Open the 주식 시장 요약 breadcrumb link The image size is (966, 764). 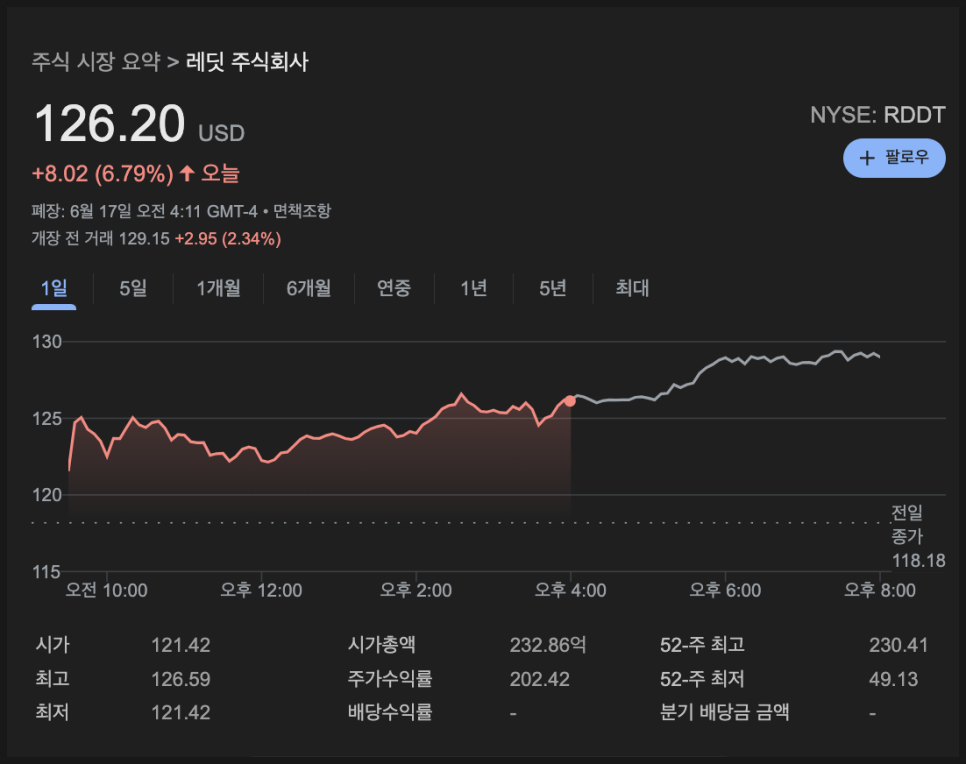tap(95, 62)
